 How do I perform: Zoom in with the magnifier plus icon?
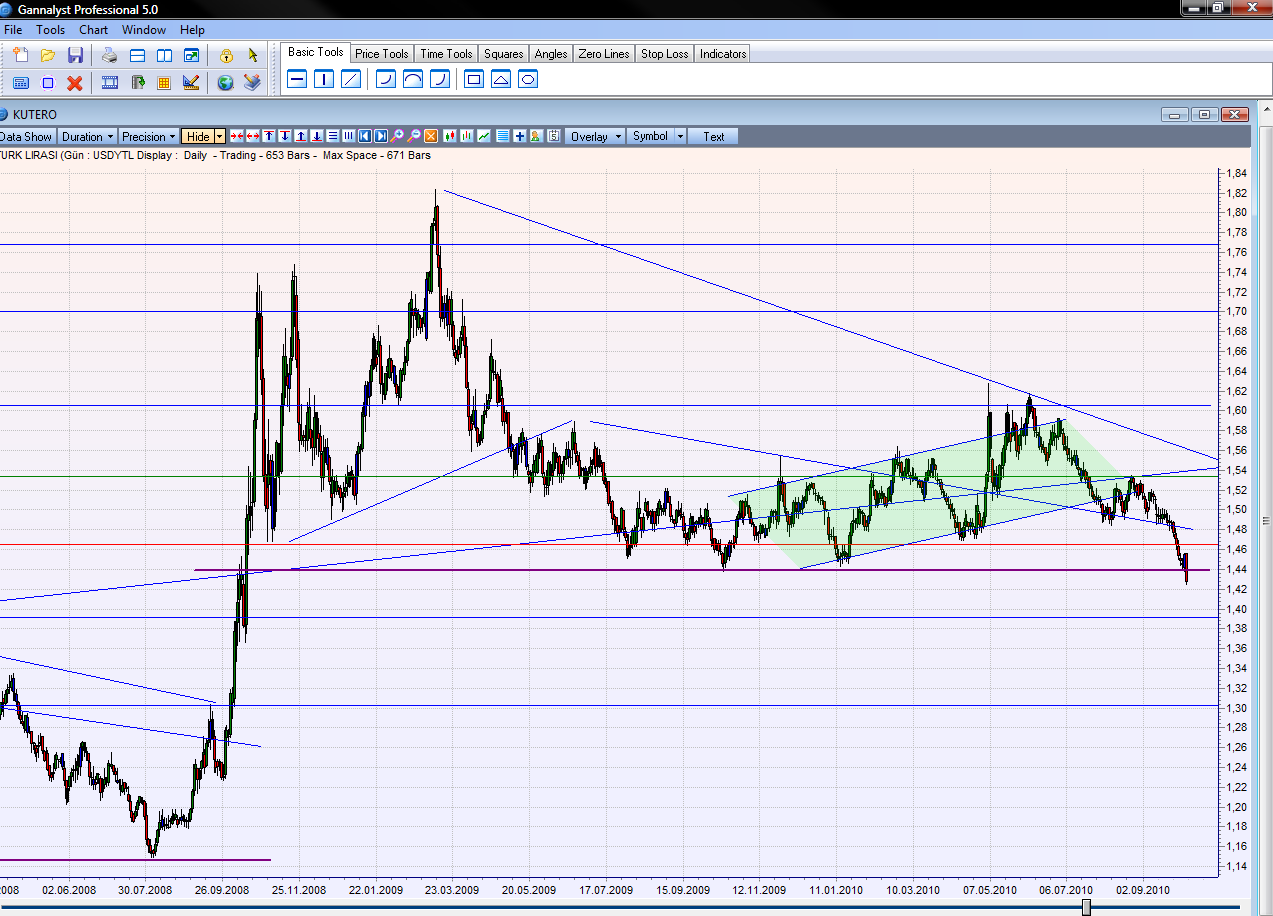click(x=398, y=136)
